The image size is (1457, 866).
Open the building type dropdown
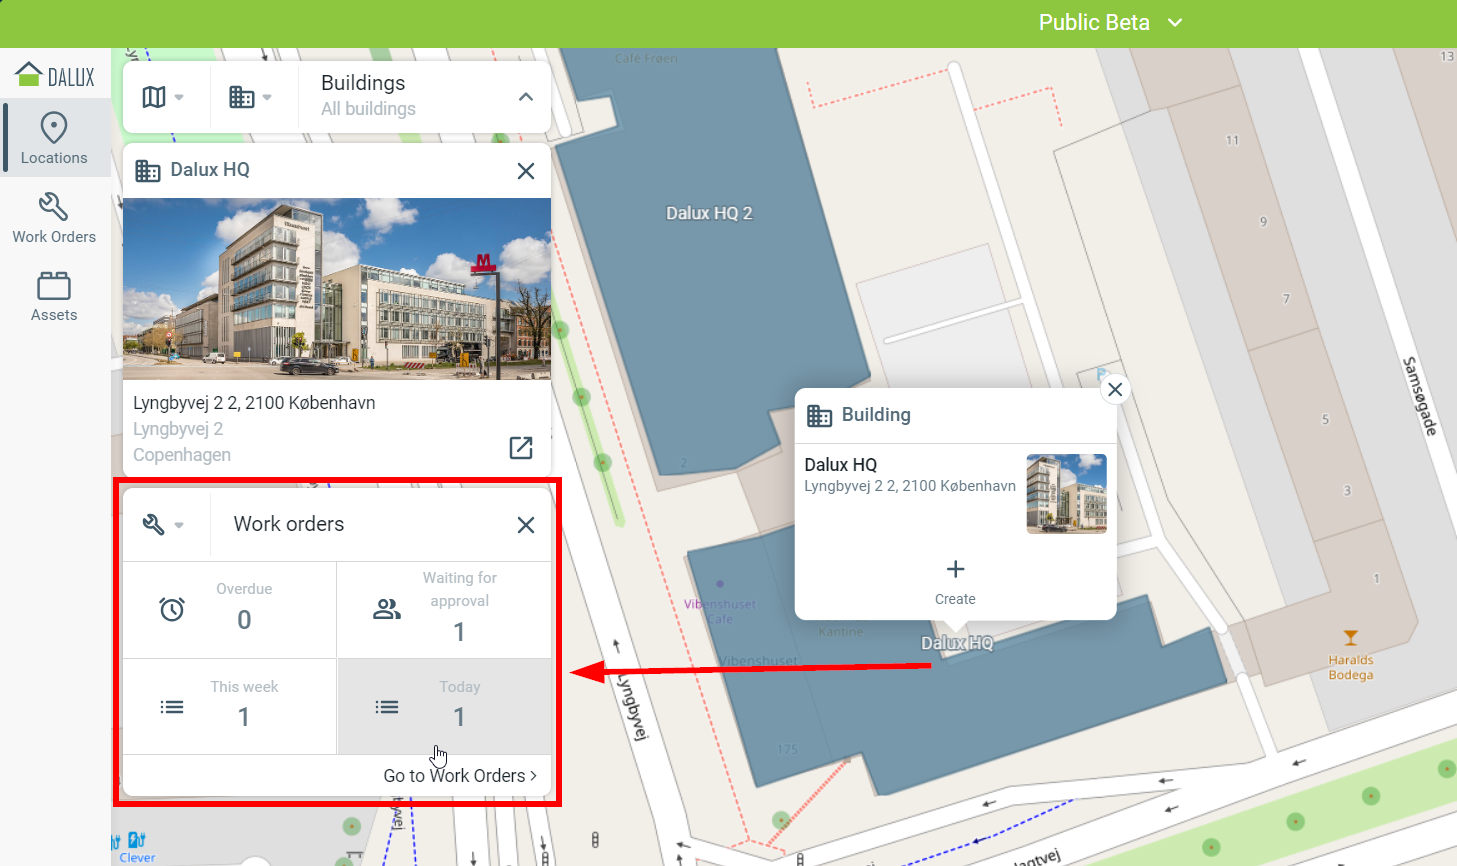pyautogui.click(x=251, y=97)
